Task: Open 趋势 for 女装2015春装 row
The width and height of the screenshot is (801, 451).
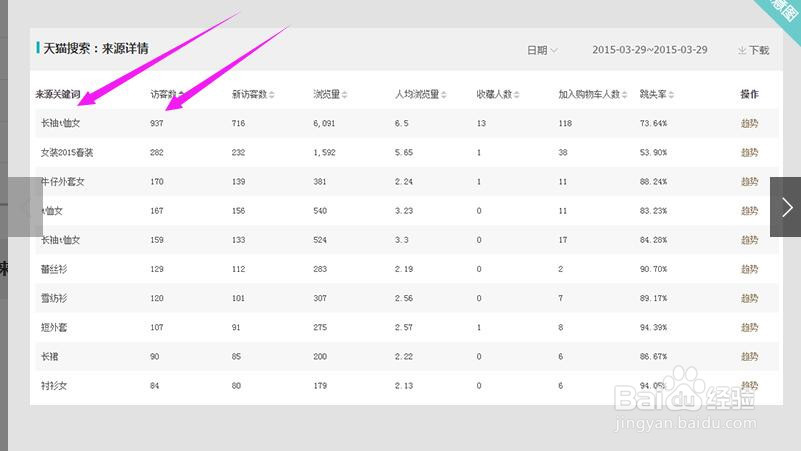Action: [x=749, y=152]
